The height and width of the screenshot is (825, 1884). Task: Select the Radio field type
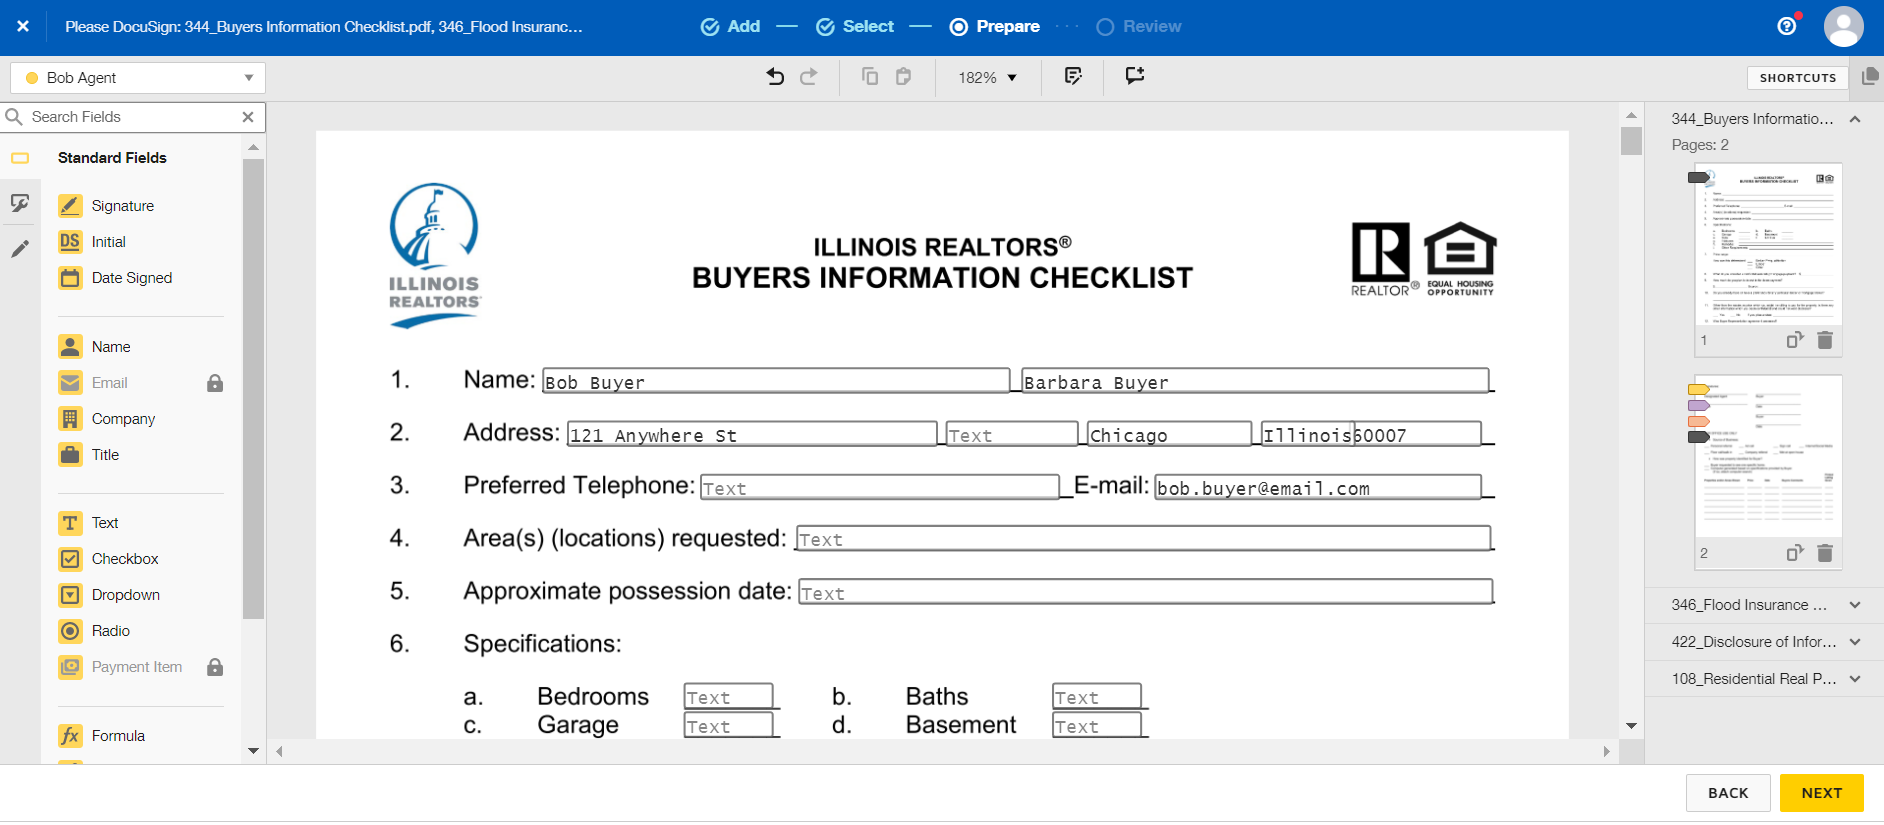(x=110, y=631)
